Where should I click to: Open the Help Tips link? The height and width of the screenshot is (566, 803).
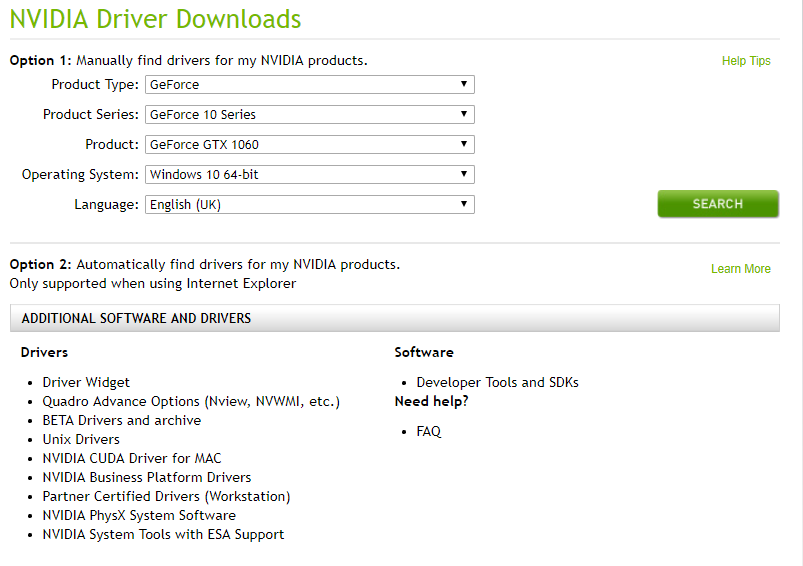746,61
